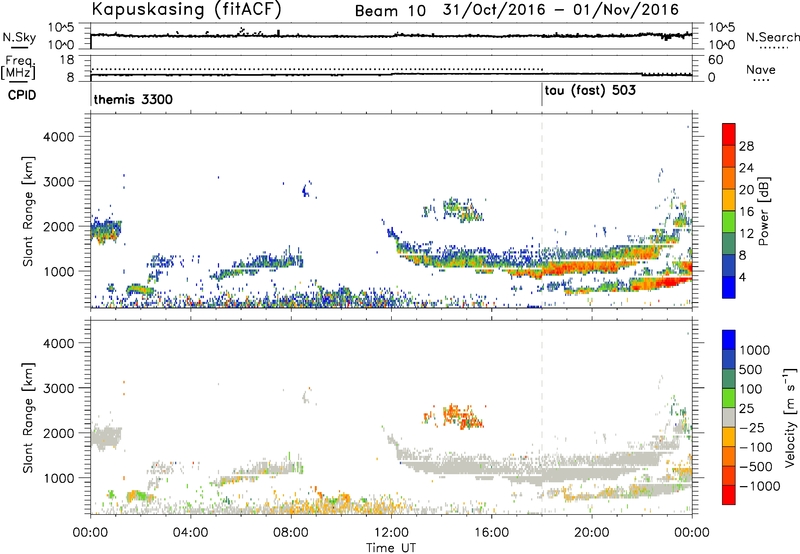This screenshot has width=800, height=554.
Task: Click the strong red echo band near 1000 km in power panel
Action: [x=582, y=267]
